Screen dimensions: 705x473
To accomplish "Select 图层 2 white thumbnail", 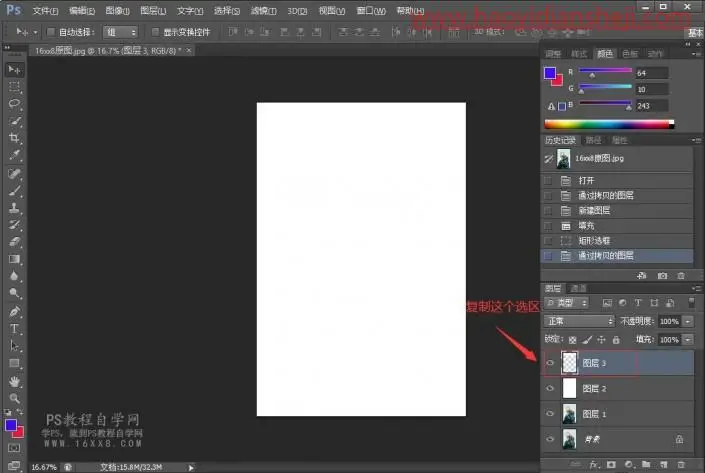I will 569,388.
